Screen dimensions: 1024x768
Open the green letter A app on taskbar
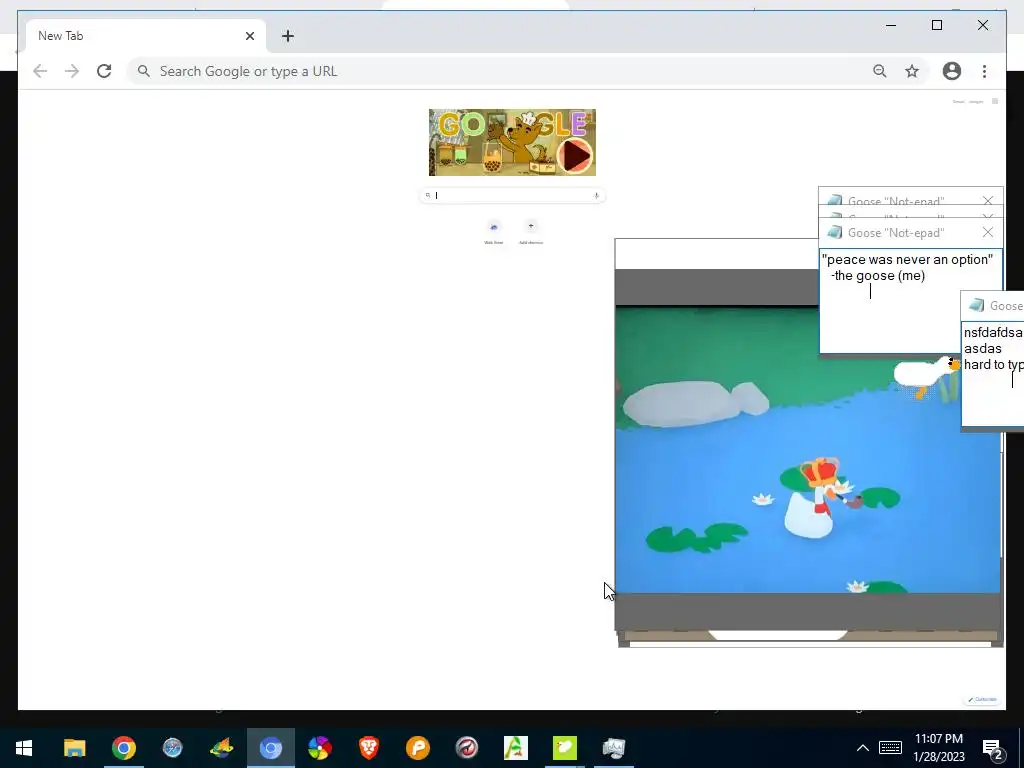515,748
